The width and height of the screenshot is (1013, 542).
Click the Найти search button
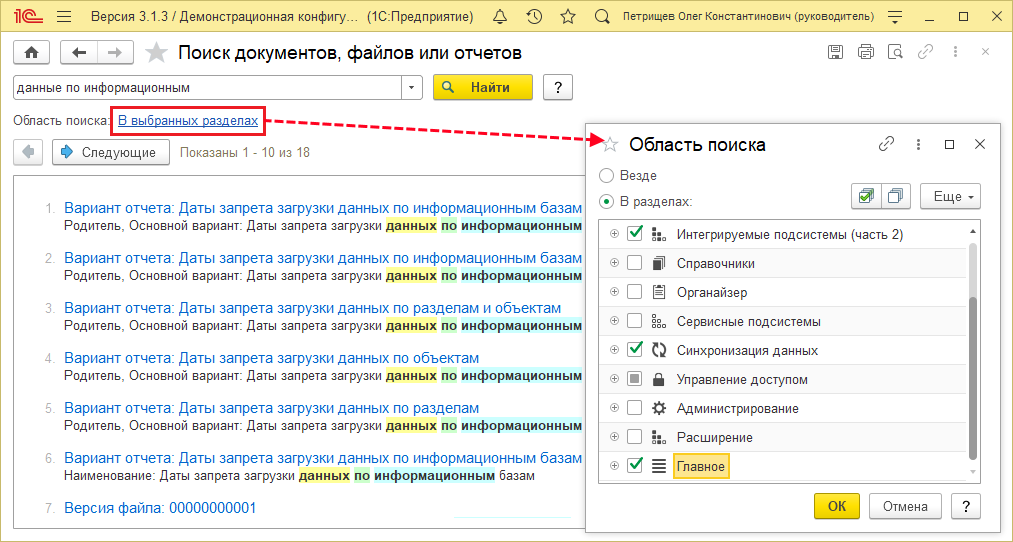coord(483,88)
